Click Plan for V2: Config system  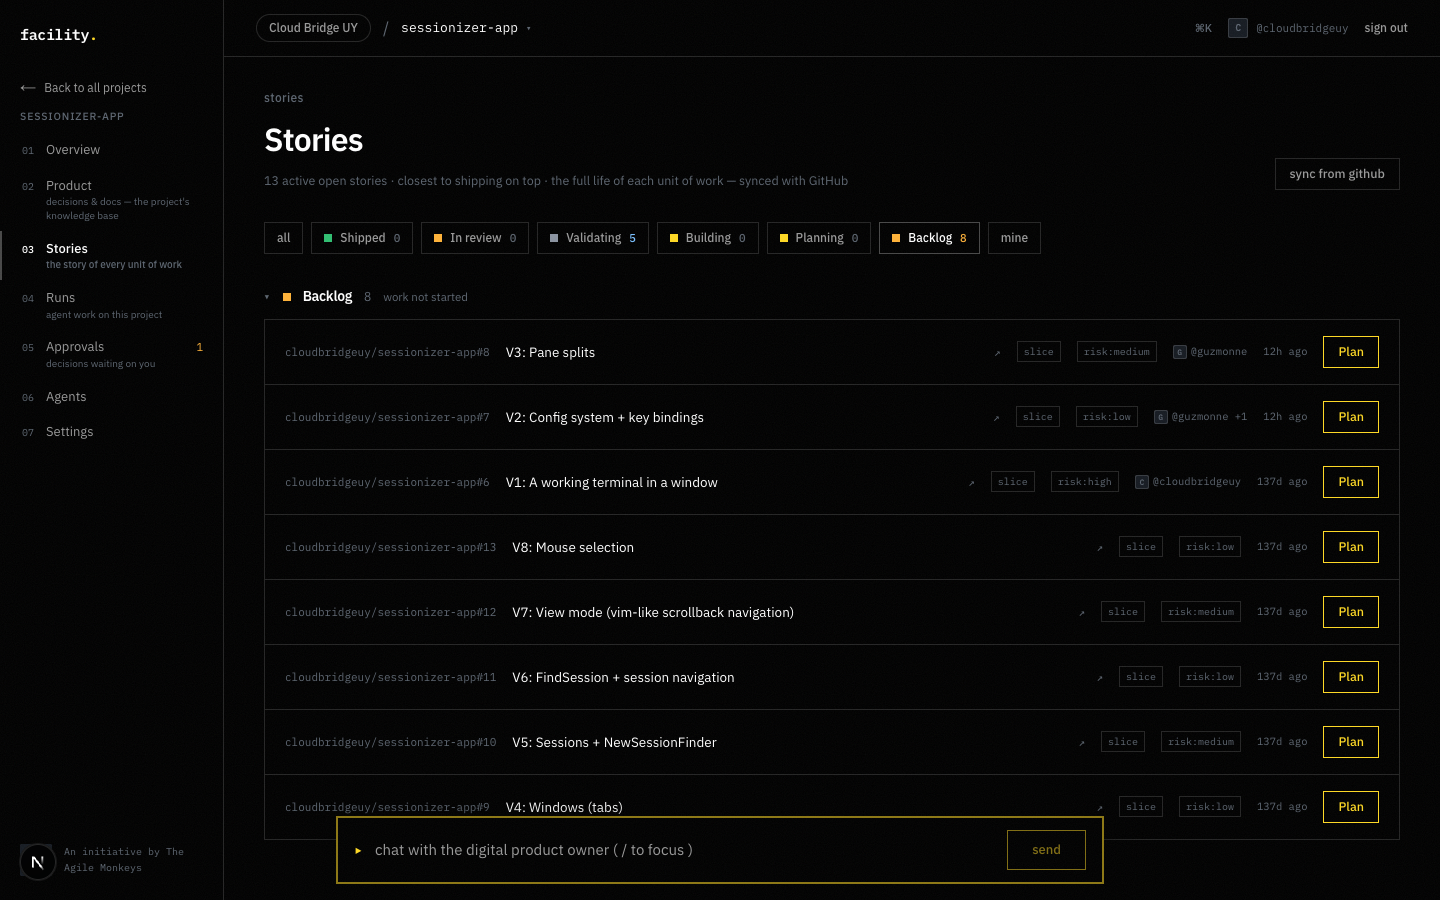(x=1351, y=417)
